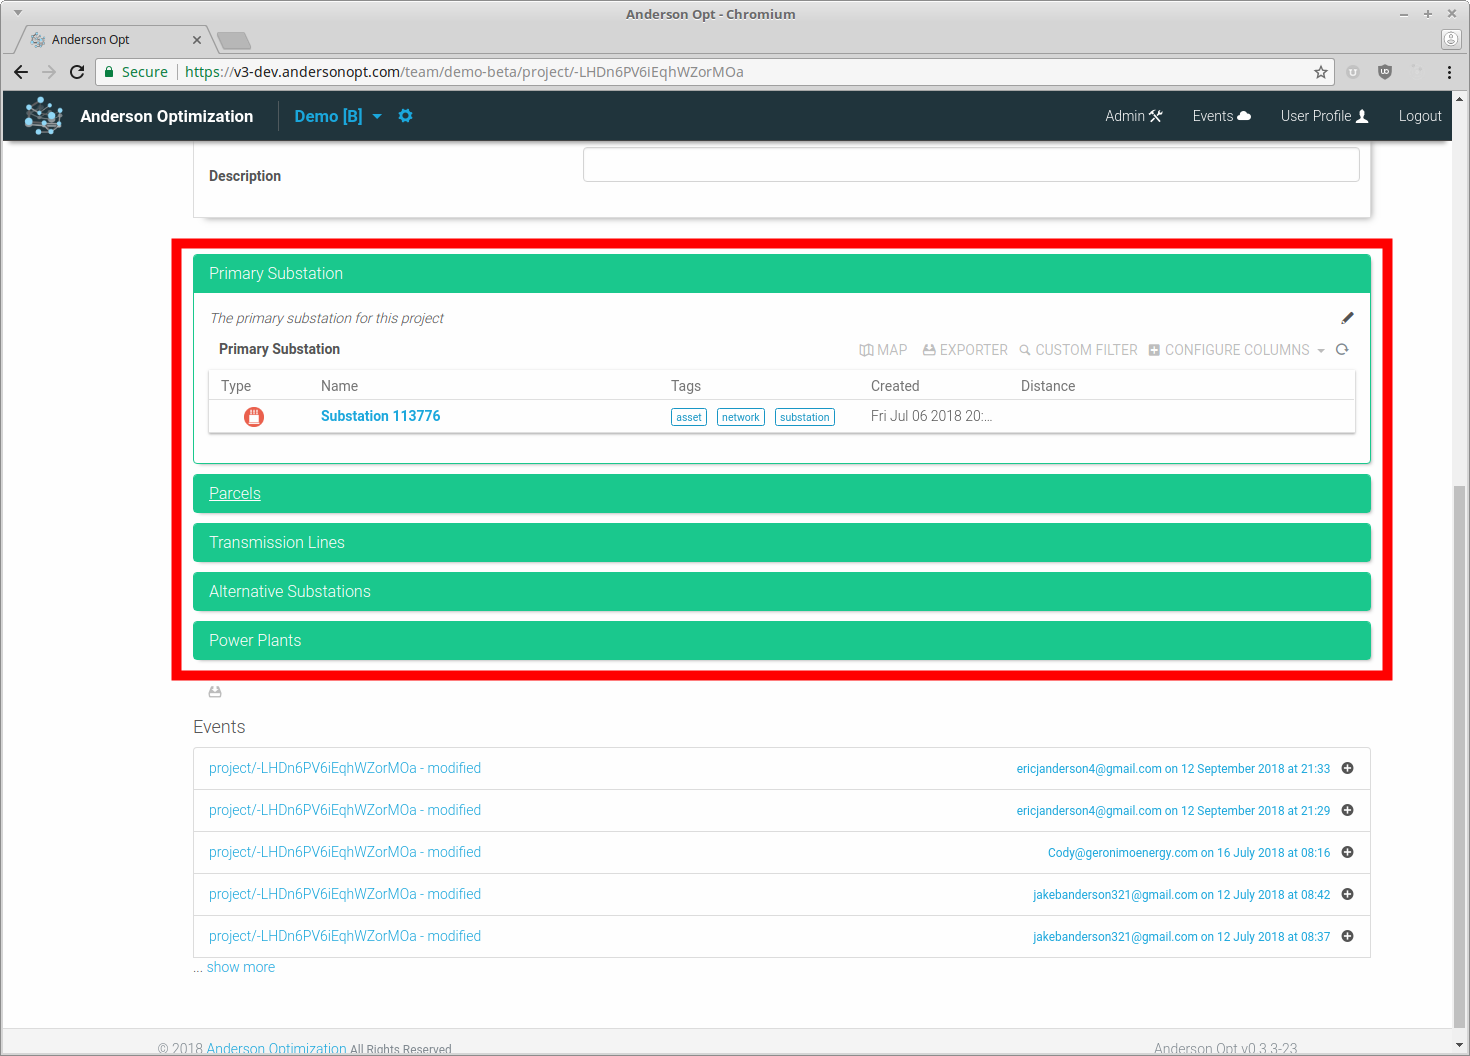This screenshot has height=1056, width=1470.
Task: Open team settings gear icon
Action: pos(405,116)
